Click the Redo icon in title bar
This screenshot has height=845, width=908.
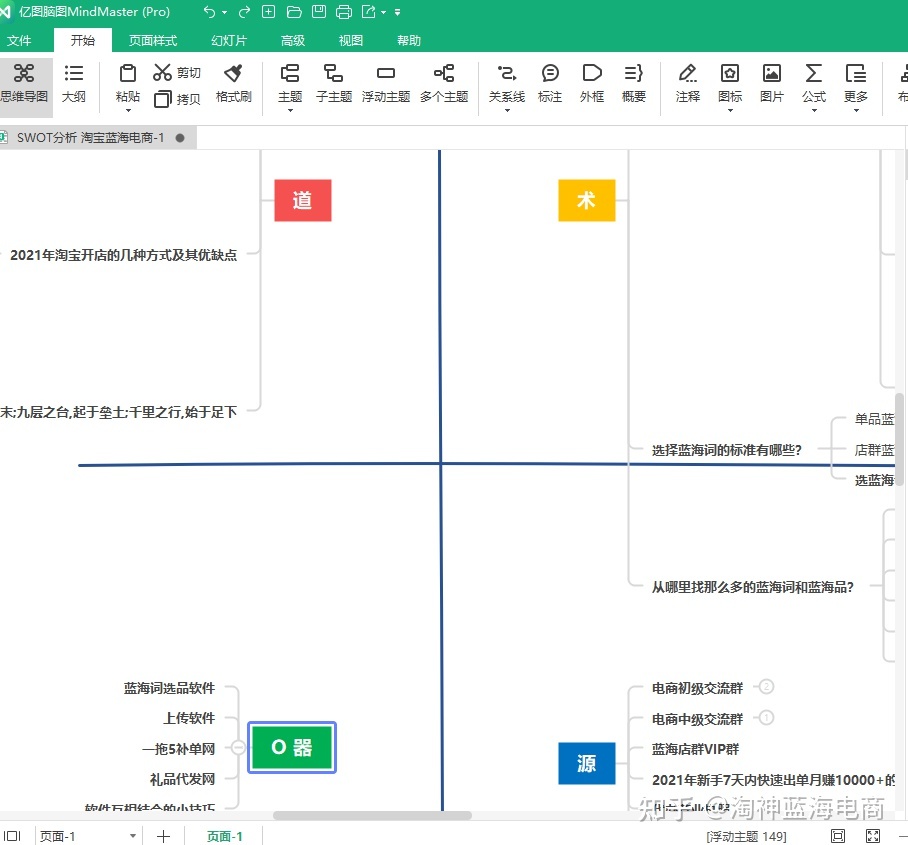[x=244, y=12]
